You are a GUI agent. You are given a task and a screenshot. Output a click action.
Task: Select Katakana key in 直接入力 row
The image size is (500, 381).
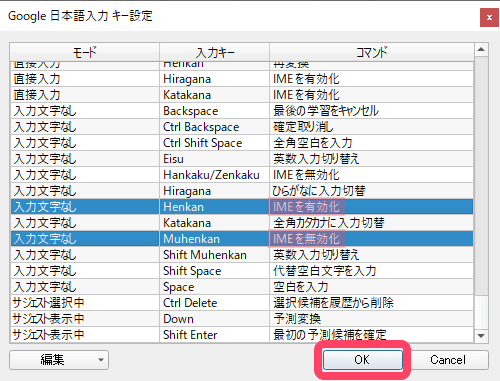[x=214, y=95]
